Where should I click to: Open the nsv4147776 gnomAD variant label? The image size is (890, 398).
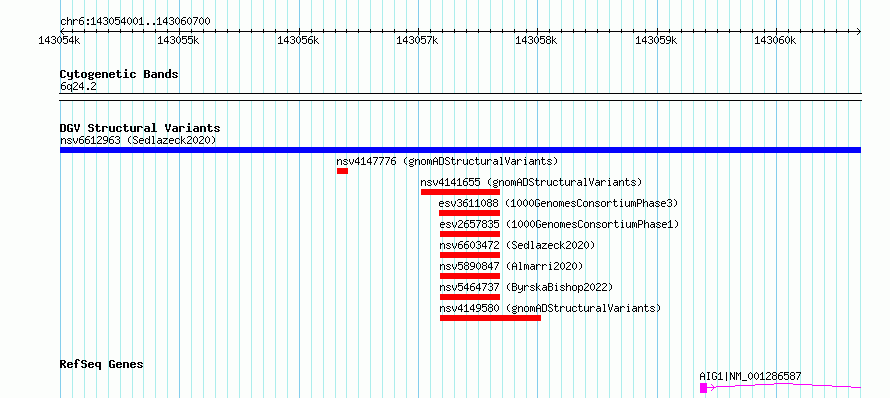point(447,161)
